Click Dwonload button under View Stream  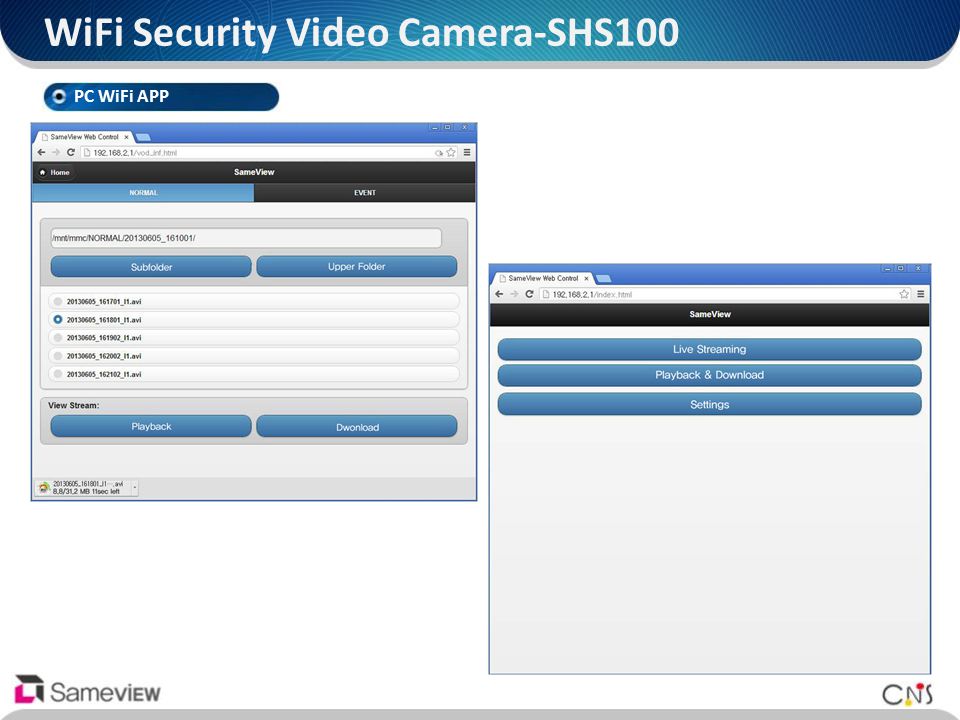pyautogui.click(x=356, y=427)
